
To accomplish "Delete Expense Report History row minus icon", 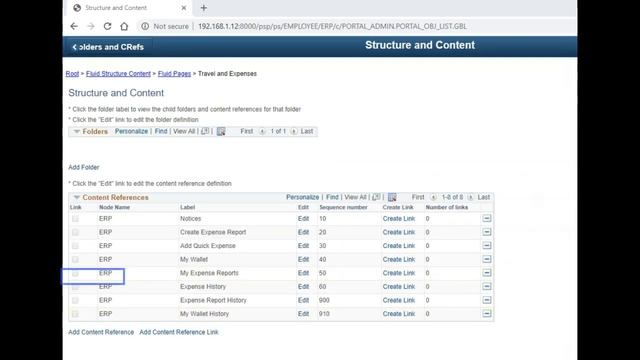I will (487, 300).
